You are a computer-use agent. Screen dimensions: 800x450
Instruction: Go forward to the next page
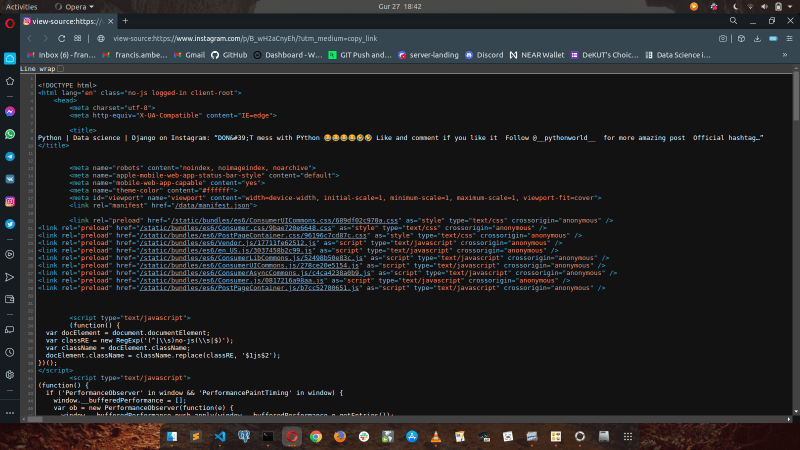coord(45,38)
